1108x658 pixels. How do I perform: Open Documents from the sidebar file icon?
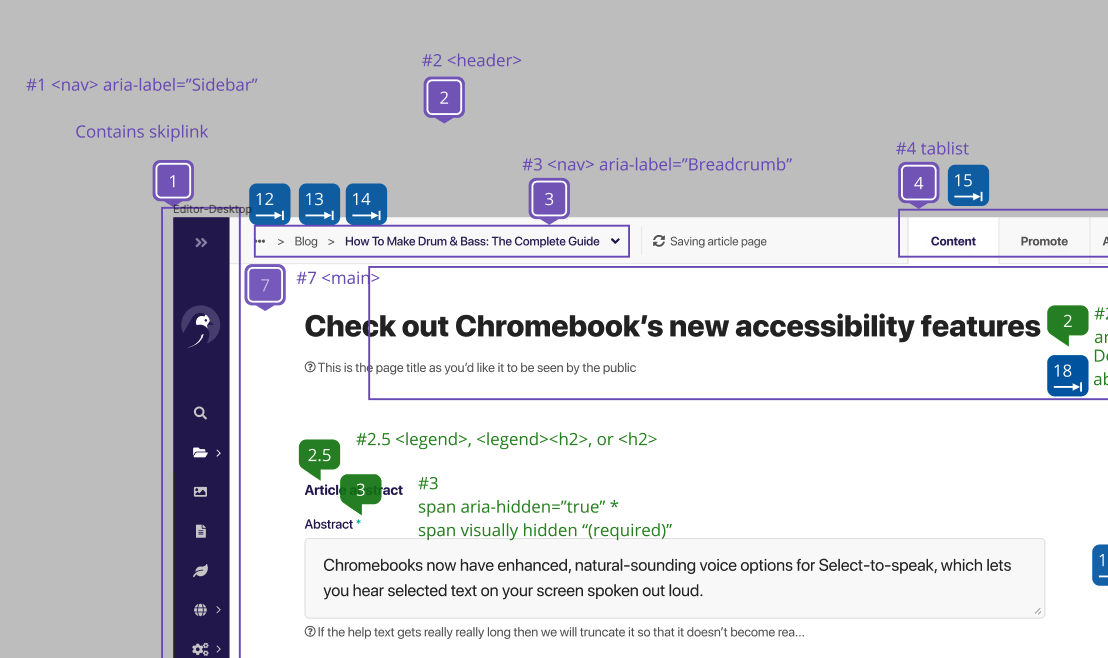(201, 531)
